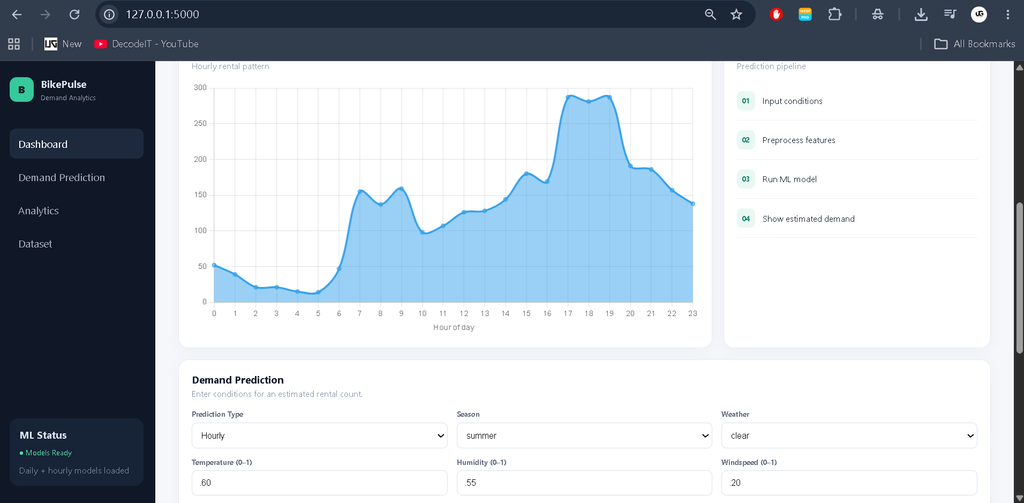Click the scrollbar up arrow
Screen dimensions: 1024x503
click(x=1019, y=67)
